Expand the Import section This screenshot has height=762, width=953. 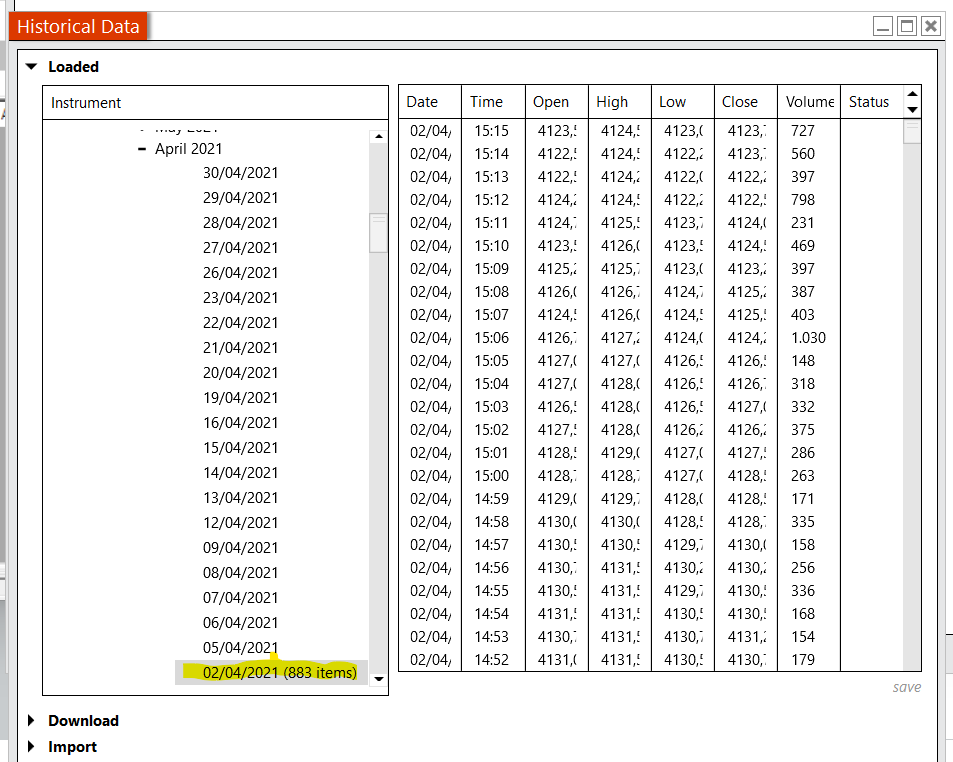click(31, 747)
